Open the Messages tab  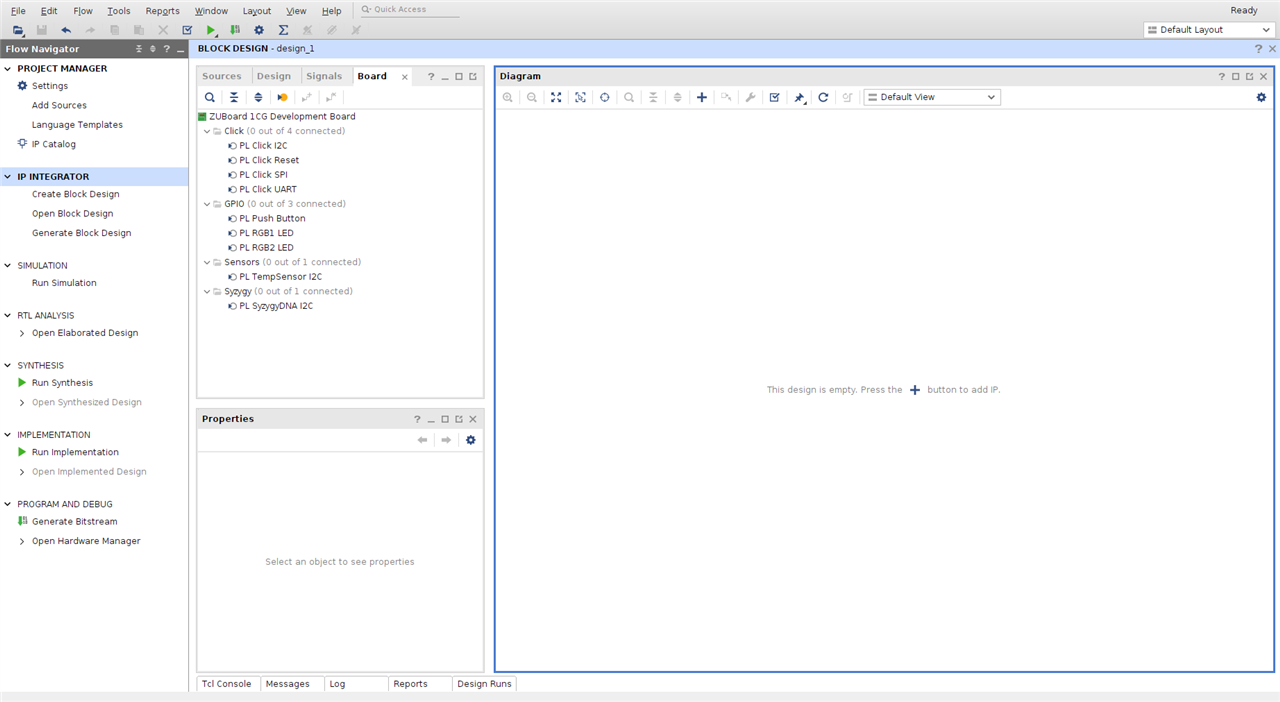coord(287,684)
